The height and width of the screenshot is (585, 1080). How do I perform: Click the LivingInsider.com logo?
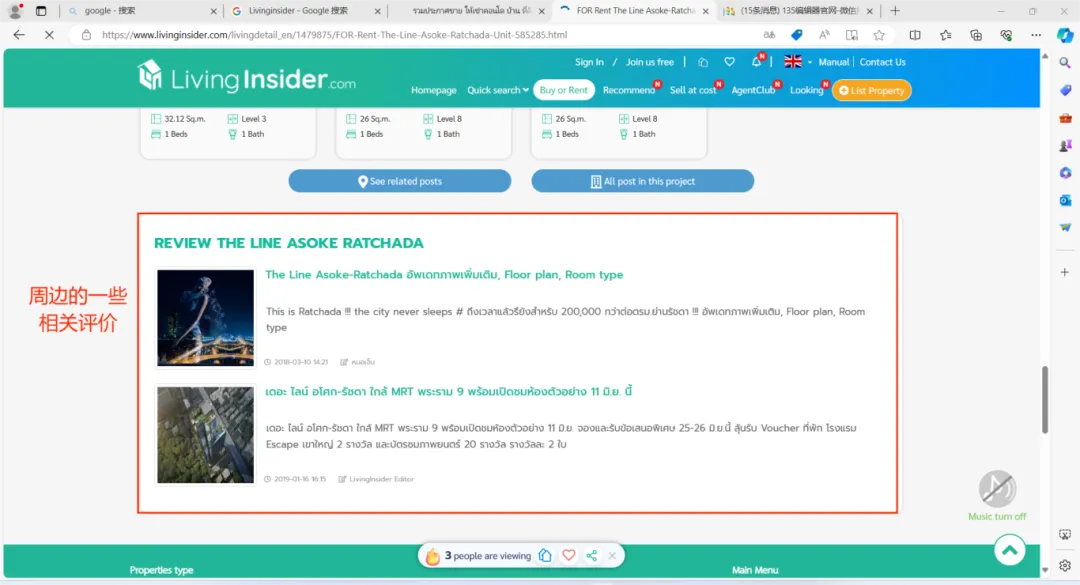[246, 76]
